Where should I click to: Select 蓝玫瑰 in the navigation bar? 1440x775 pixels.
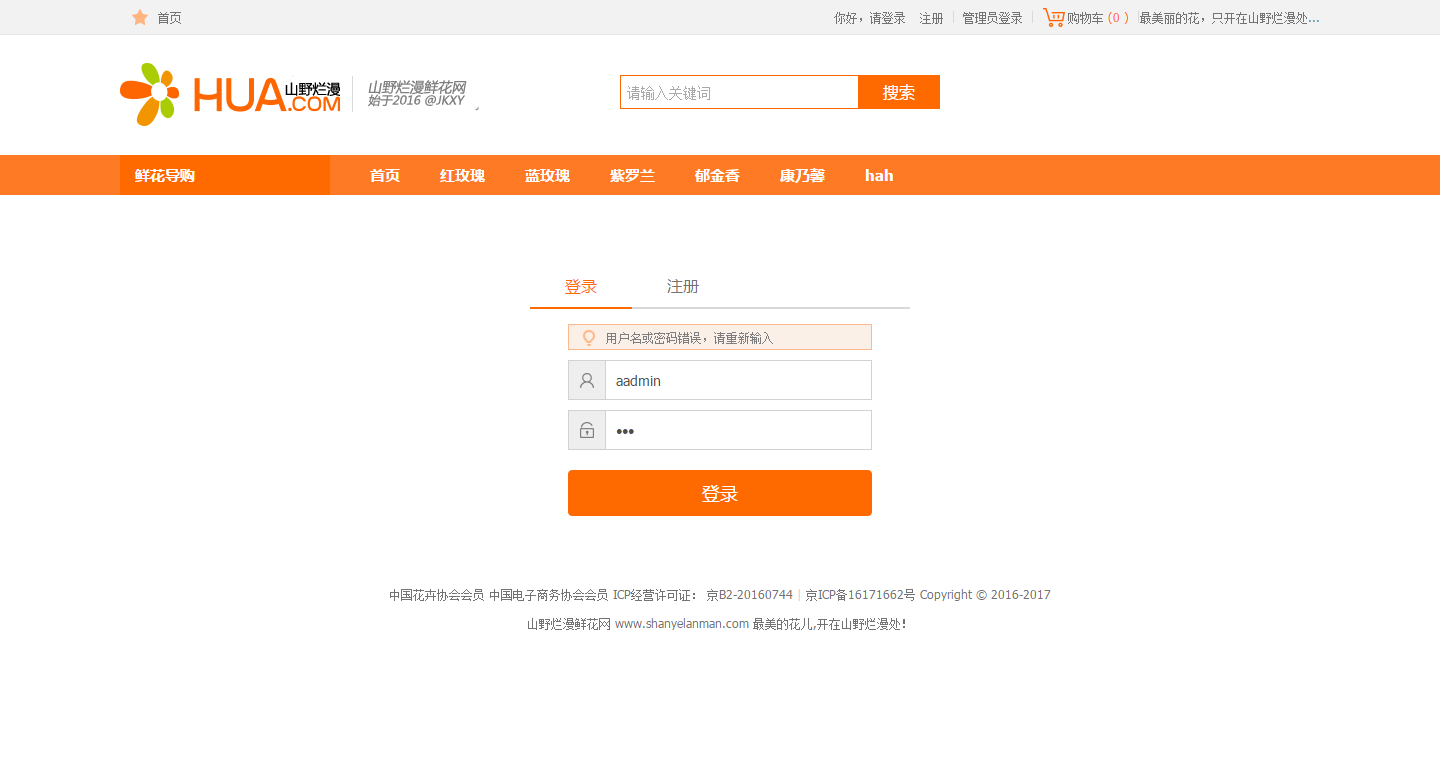[x=547, y=175]
